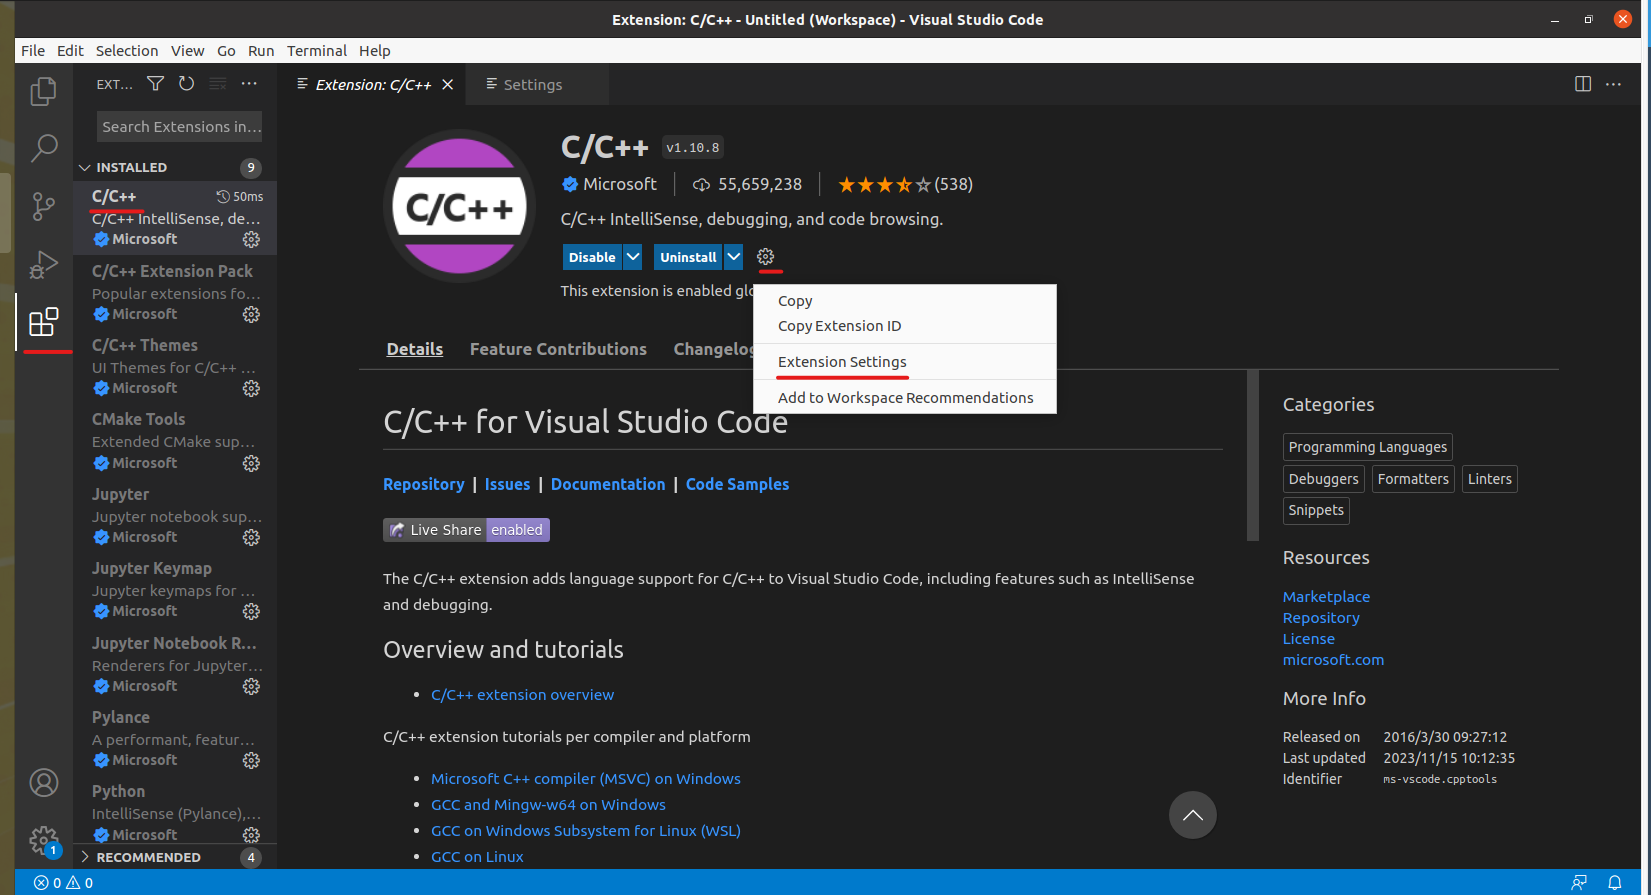Click the Programming Languages category
Screen dimensions: 1651x895
(1367, 447)
